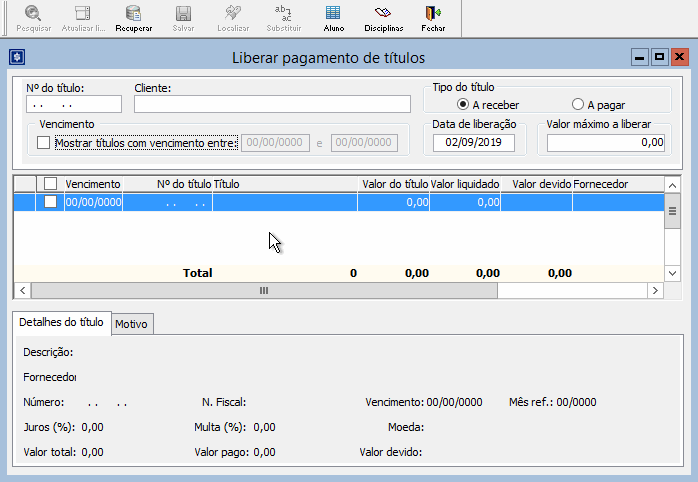The image size is (698, 482).
Task: Open the Disciplinas book icon
Action: point(383,14)
